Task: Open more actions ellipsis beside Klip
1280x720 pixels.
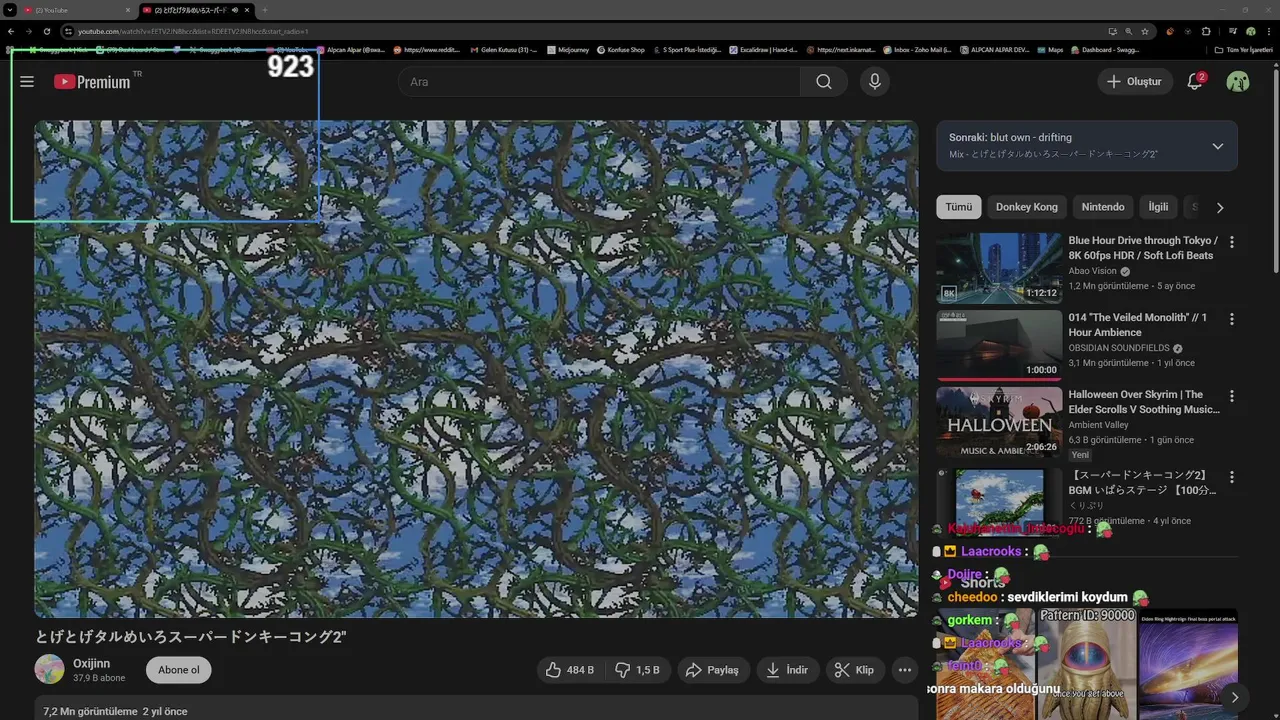Action: [x=905, y=670]
